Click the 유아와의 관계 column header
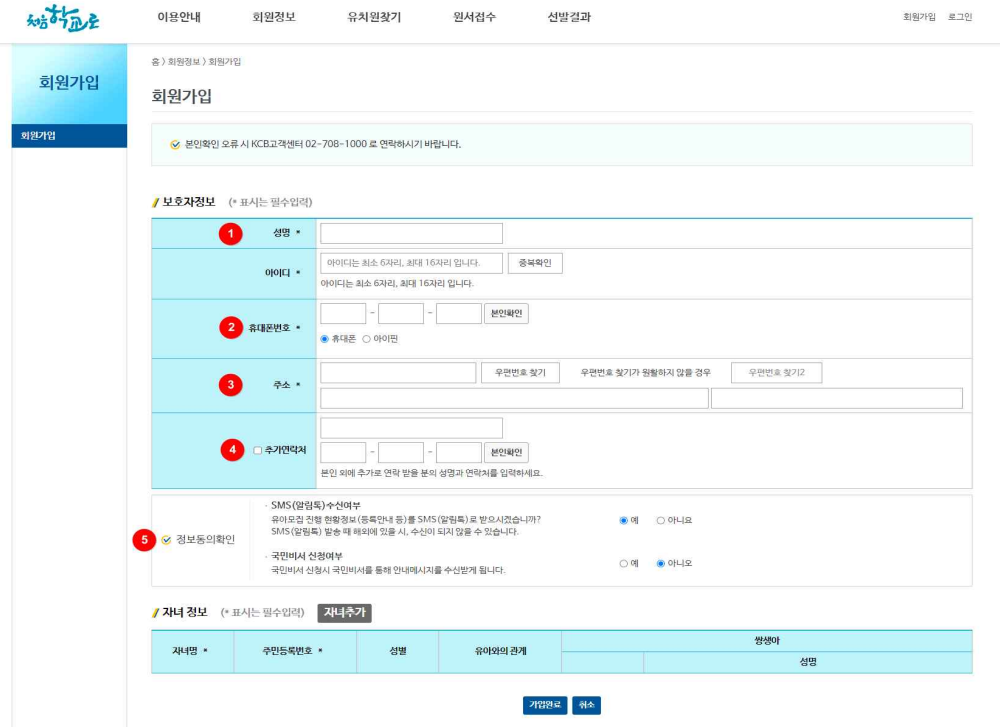The height and width of the screenshot is (727, 1000). (x=501, y=651)
